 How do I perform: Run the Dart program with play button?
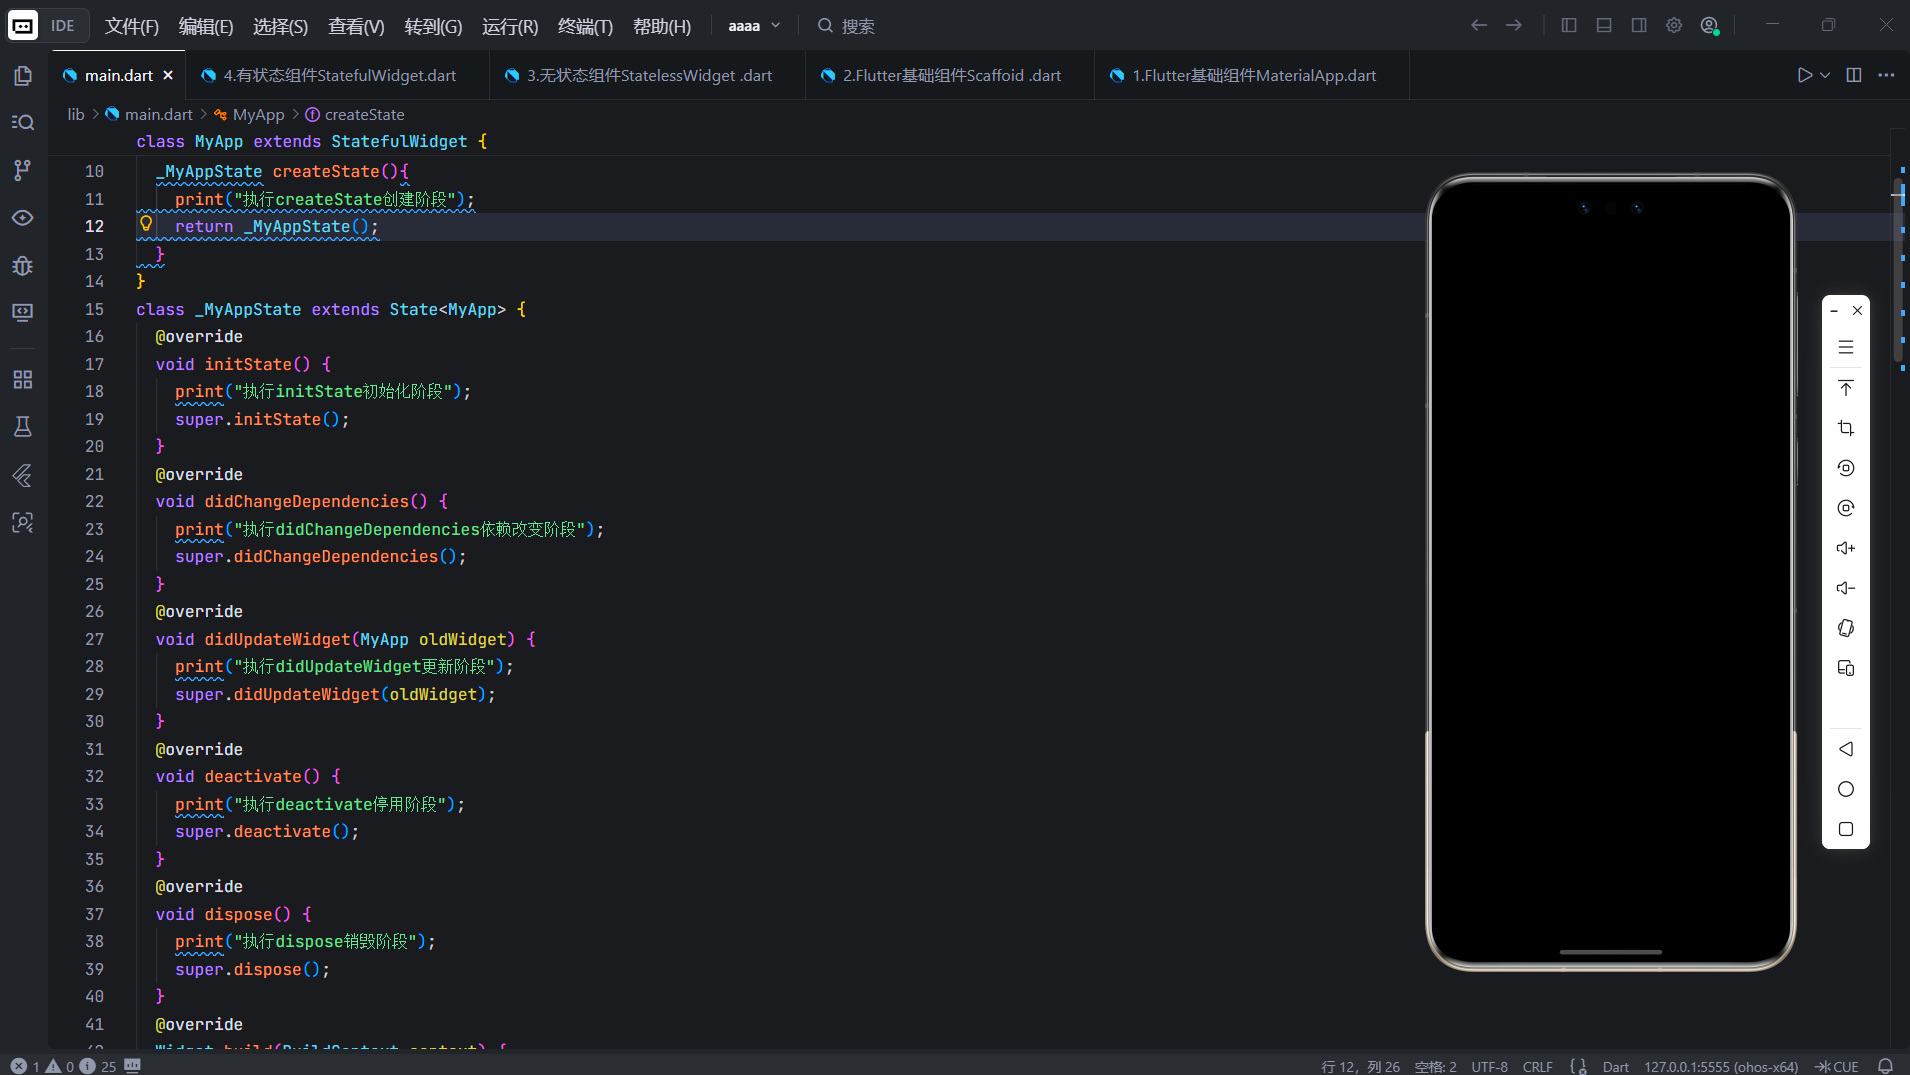click(x=1804, y=75)
